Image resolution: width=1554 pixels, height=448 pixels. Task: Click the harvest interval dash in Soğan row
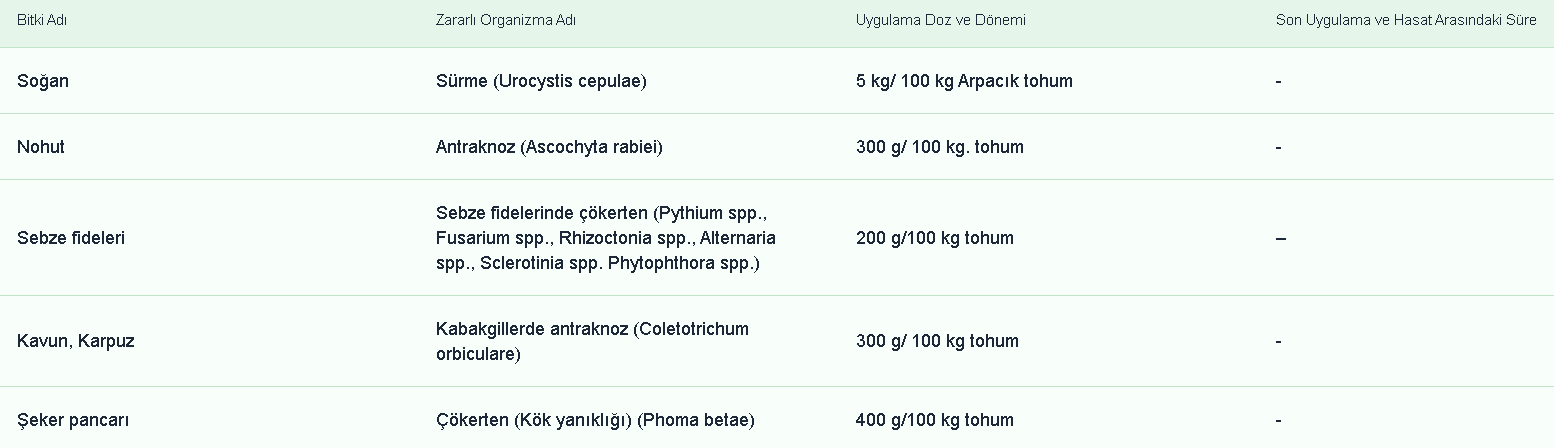(x=1279, y=81)
